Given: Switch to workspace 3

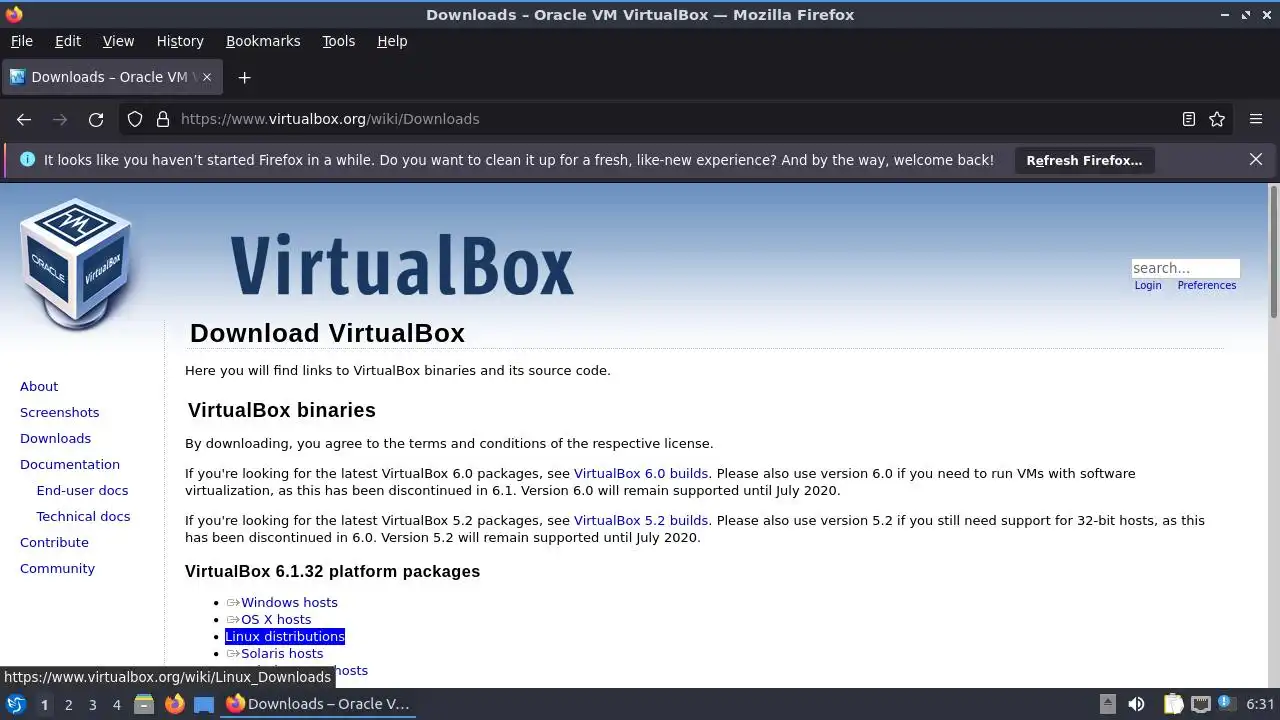Looking at the screenshot, I should pos(92,704).
